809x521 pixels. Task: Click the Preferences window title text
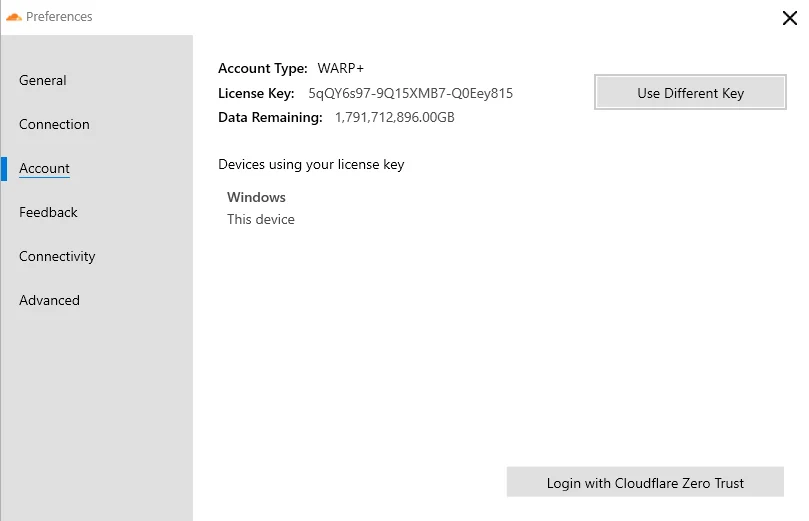point(59,17)
